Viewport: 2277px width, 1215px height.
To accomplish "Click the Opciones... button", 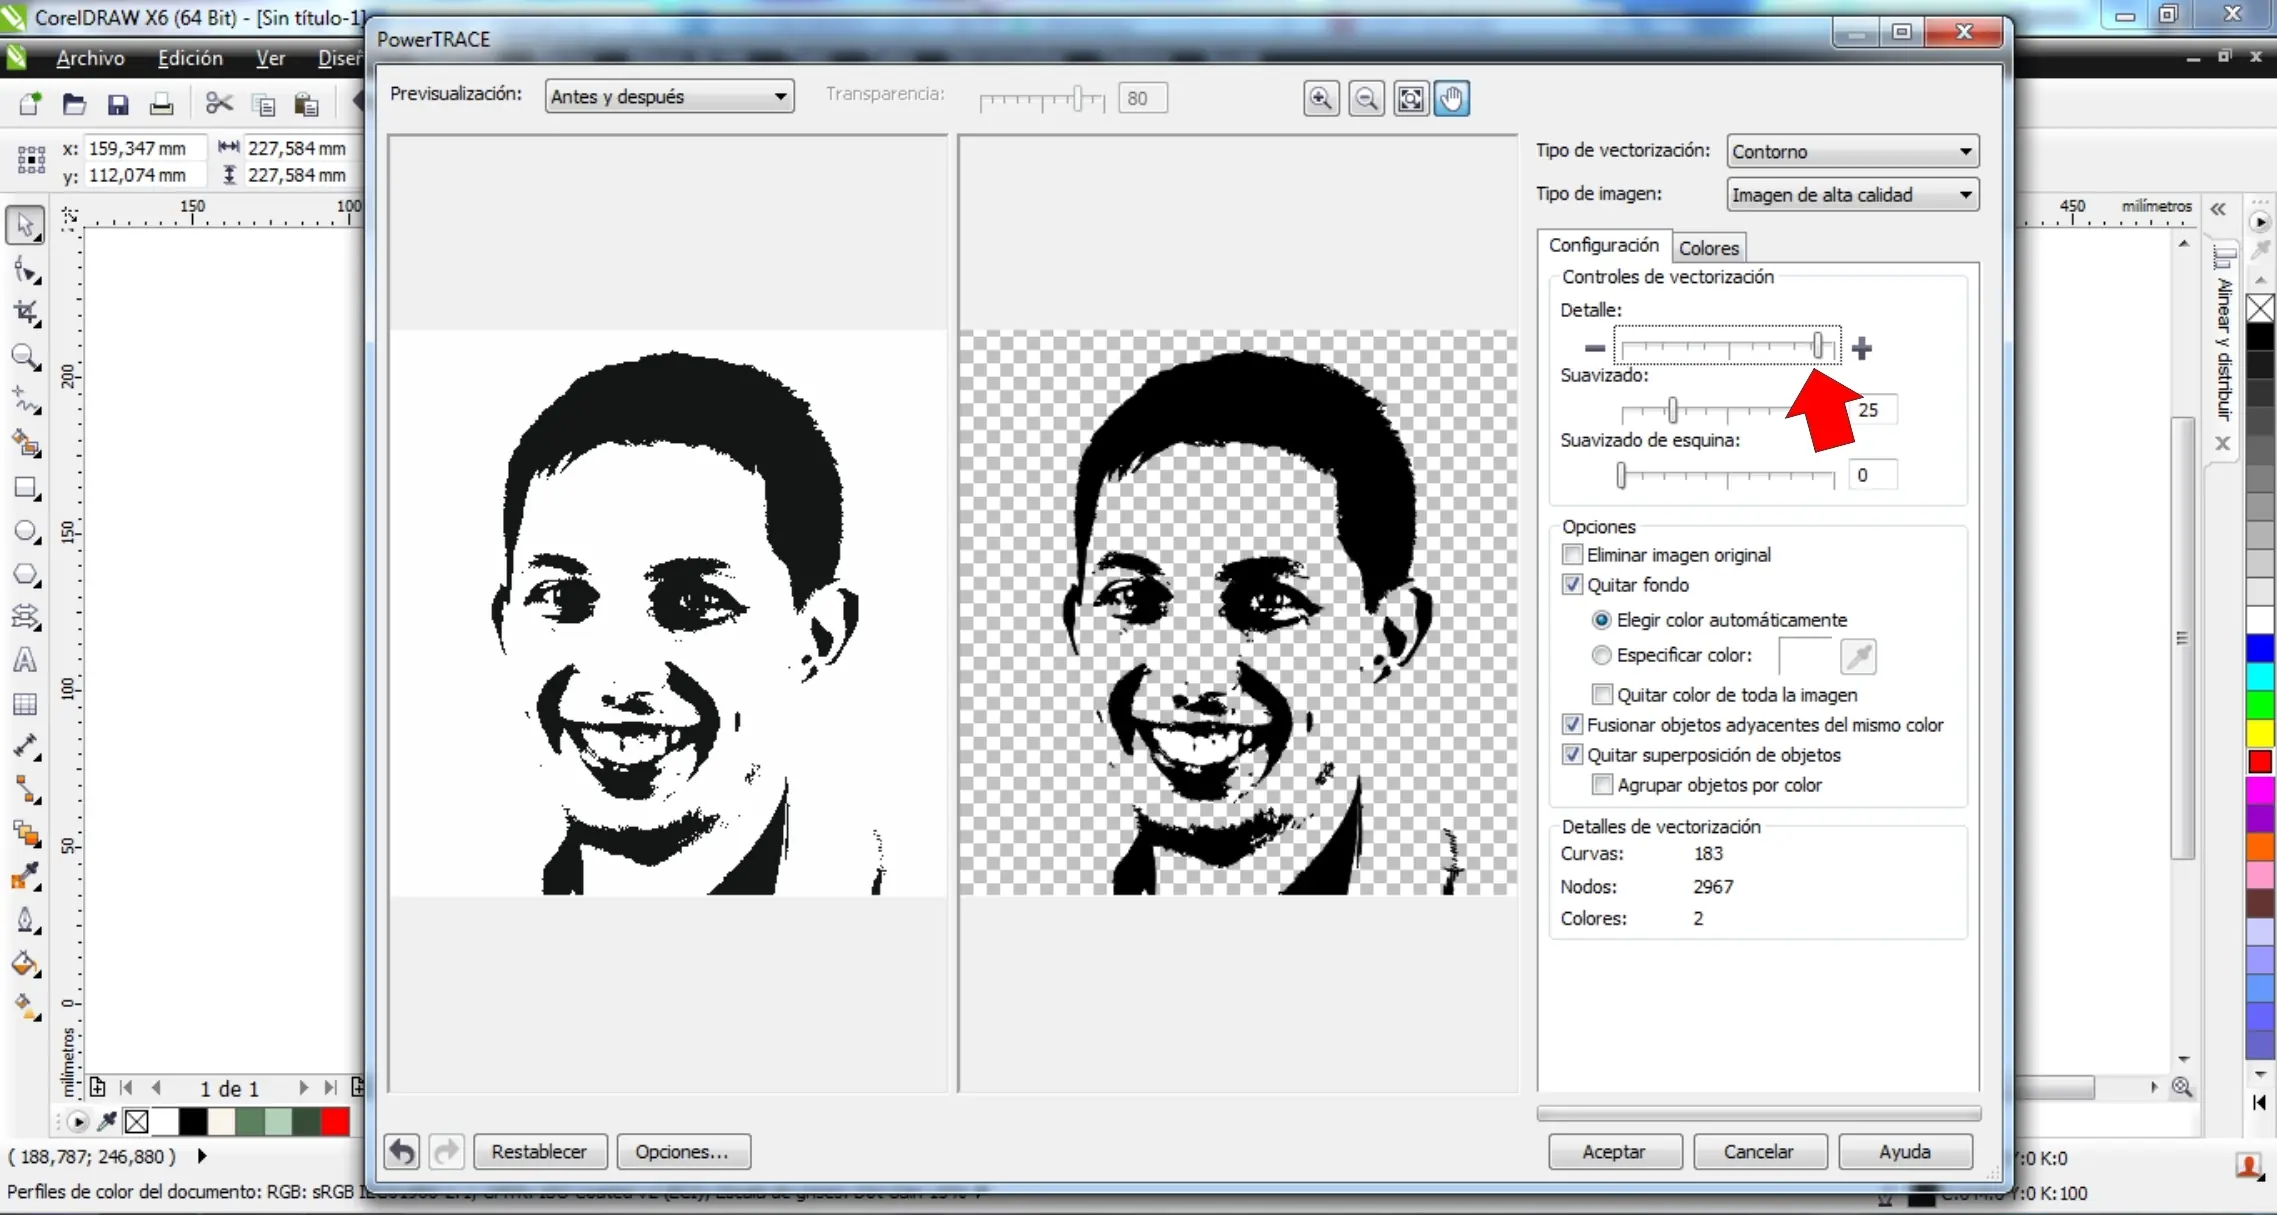I will click(x=682, y=1151).
